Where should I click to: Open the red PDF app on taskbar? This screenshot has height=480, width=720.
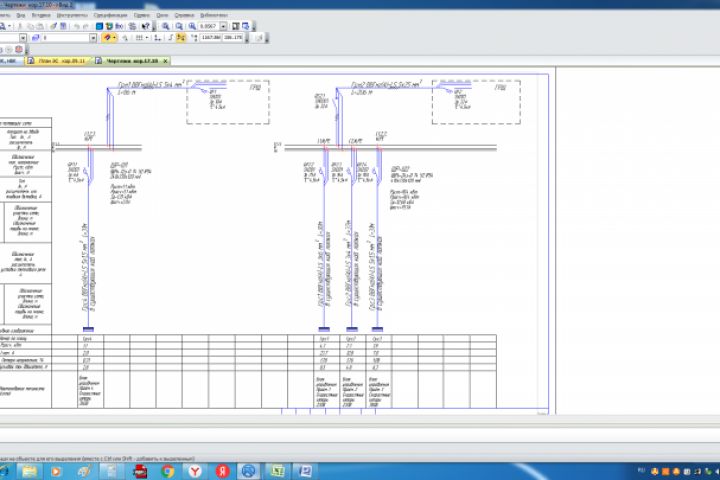tap(140, 471)
